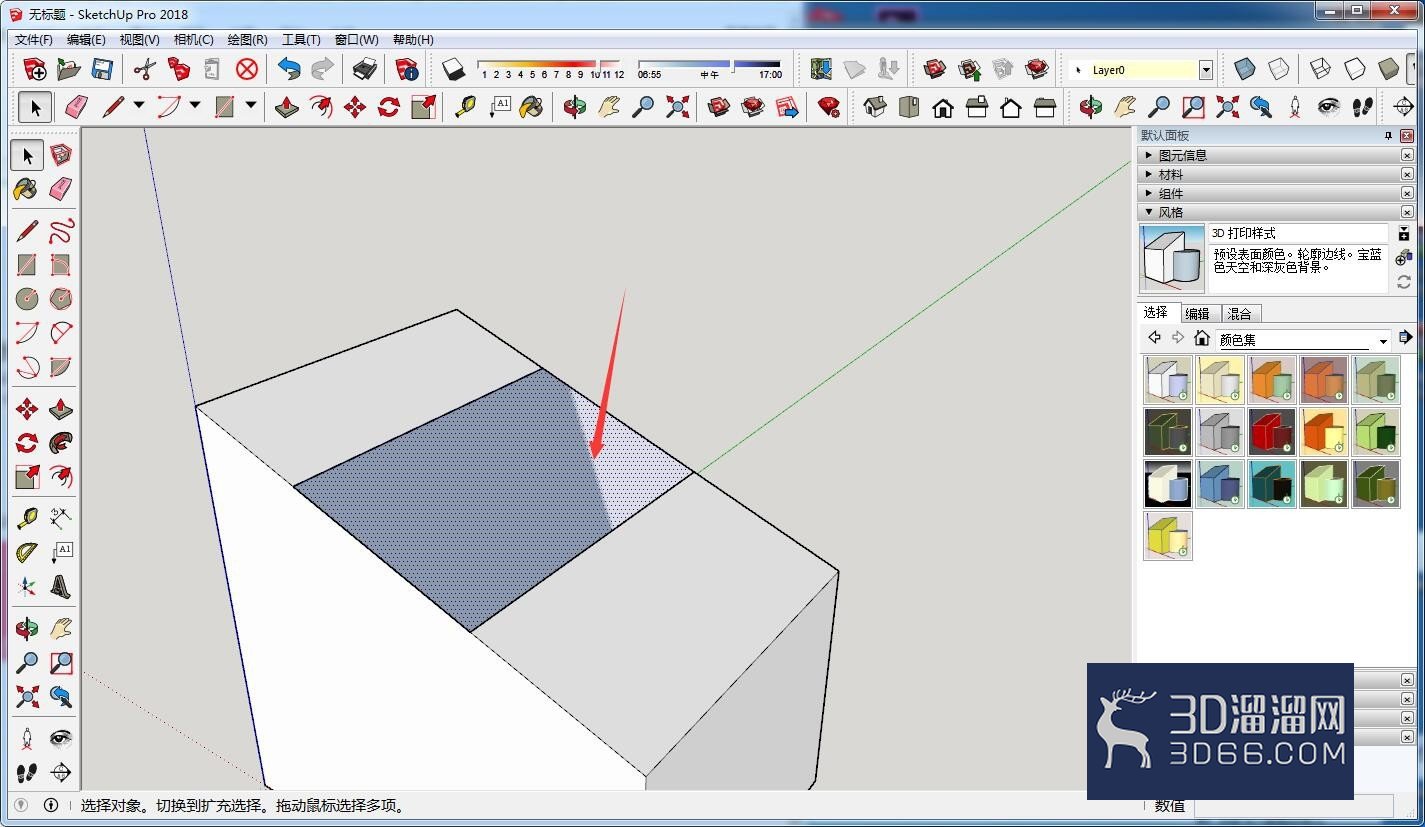Pick the blue box style thumbnail
The width and height of the screenshot is (1425, 827).
pyautogui.click(x=1220, y=484)
